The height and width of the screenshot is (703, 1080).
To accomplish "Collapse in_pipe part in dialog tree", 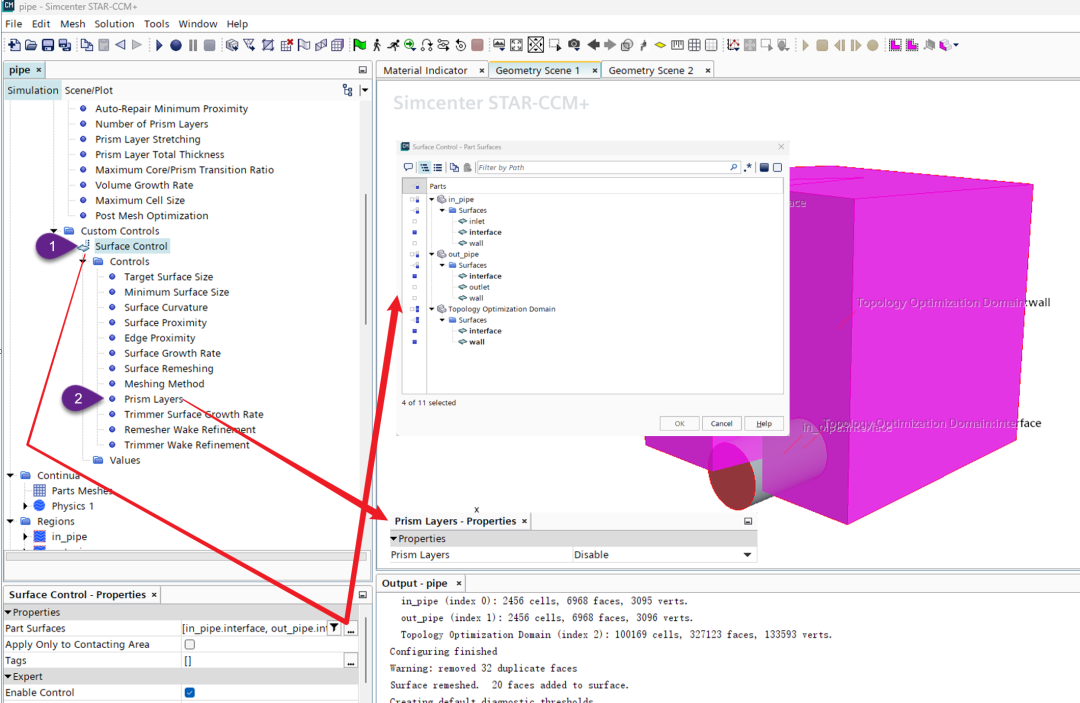I will point(432,200).
